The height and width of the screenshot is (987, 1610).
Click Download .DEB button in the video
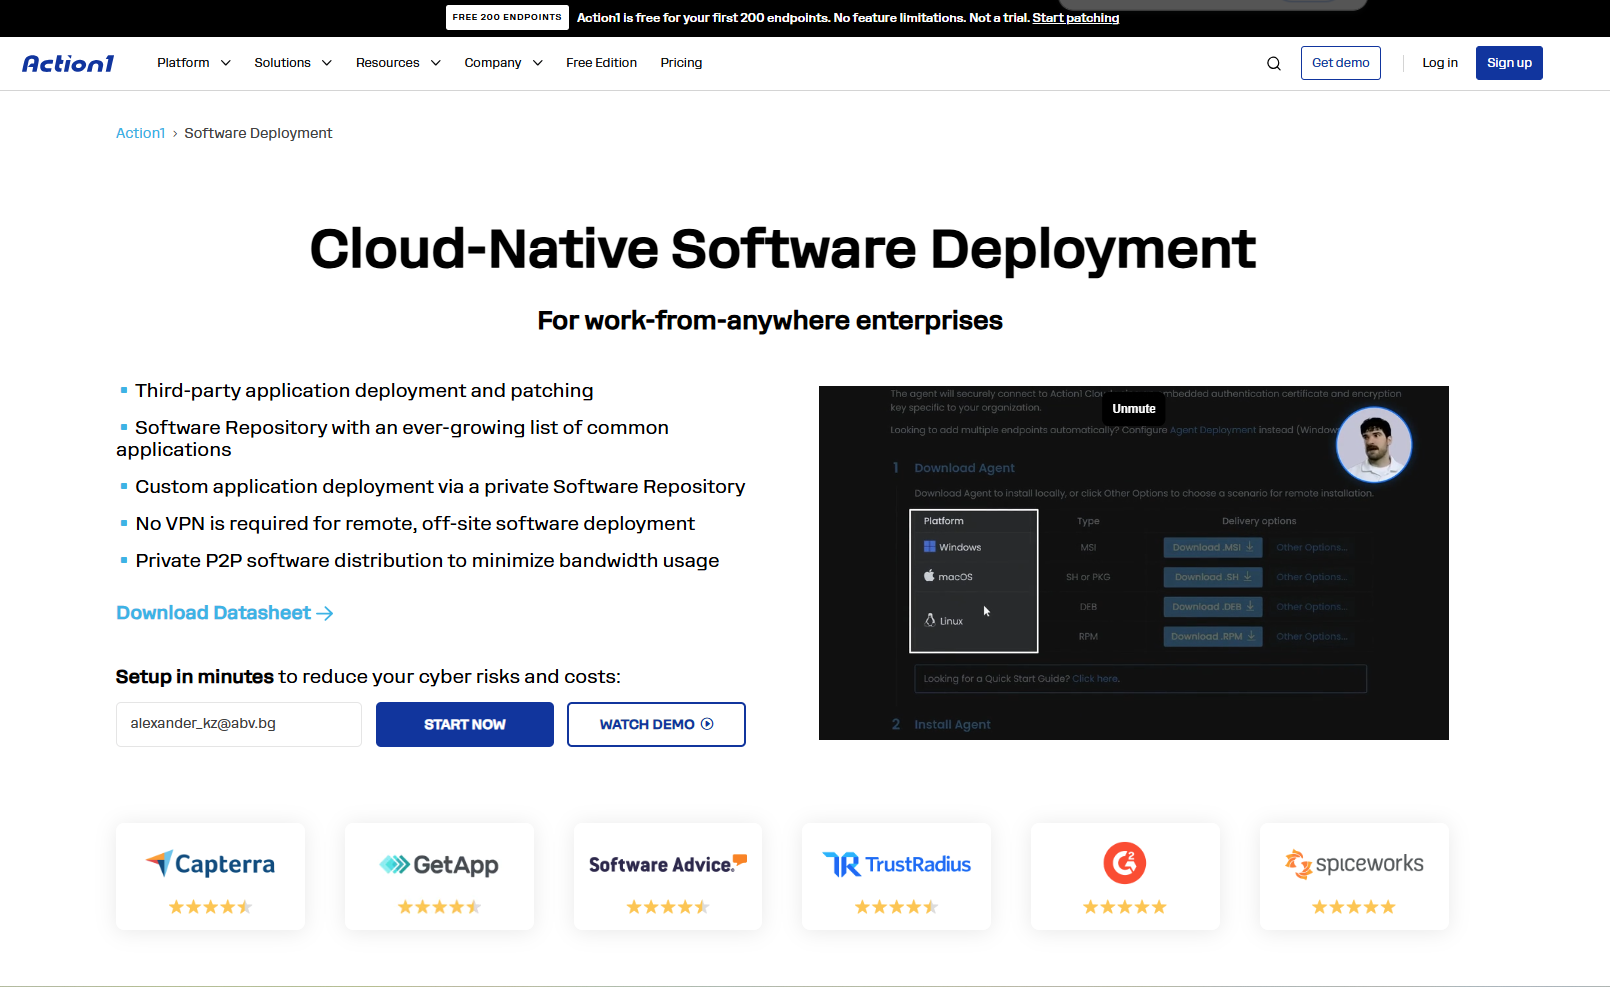coord(1213,607)
